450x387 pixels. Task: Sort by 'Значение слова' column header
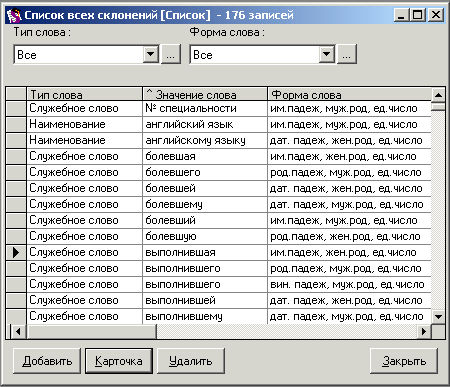point(205,94)
